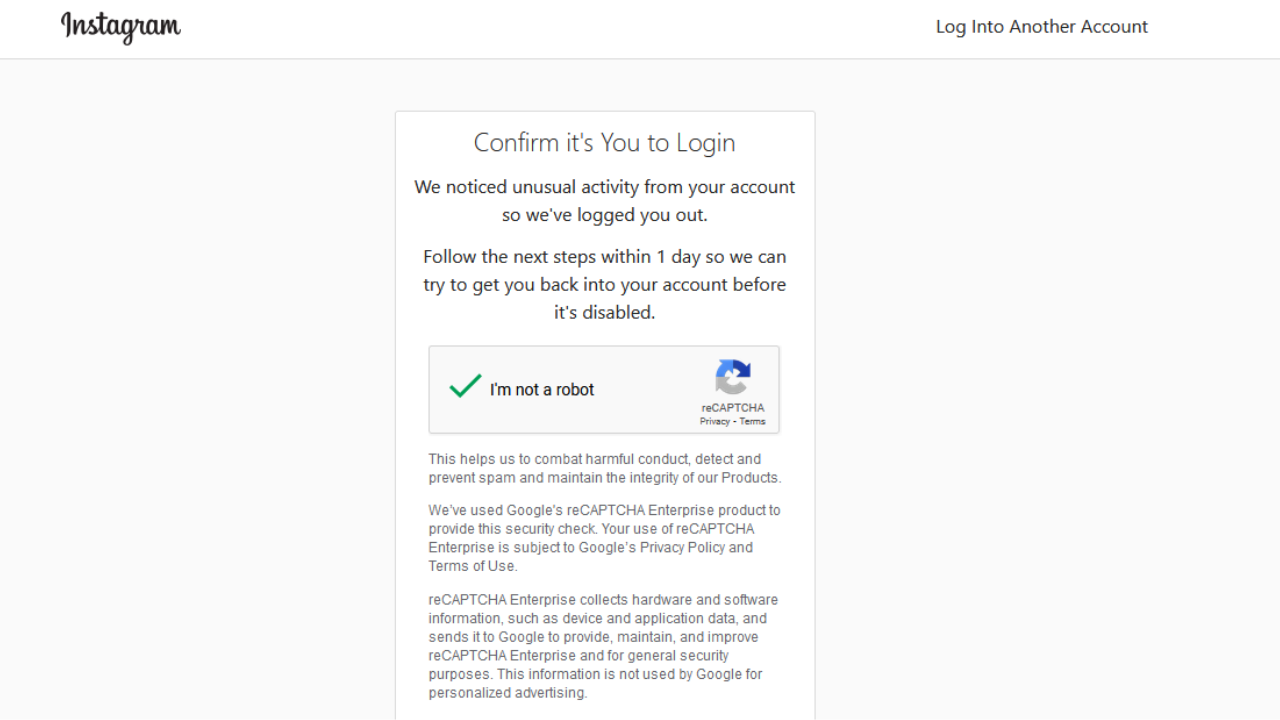Click the green checkmark icon

pos(465,386)
